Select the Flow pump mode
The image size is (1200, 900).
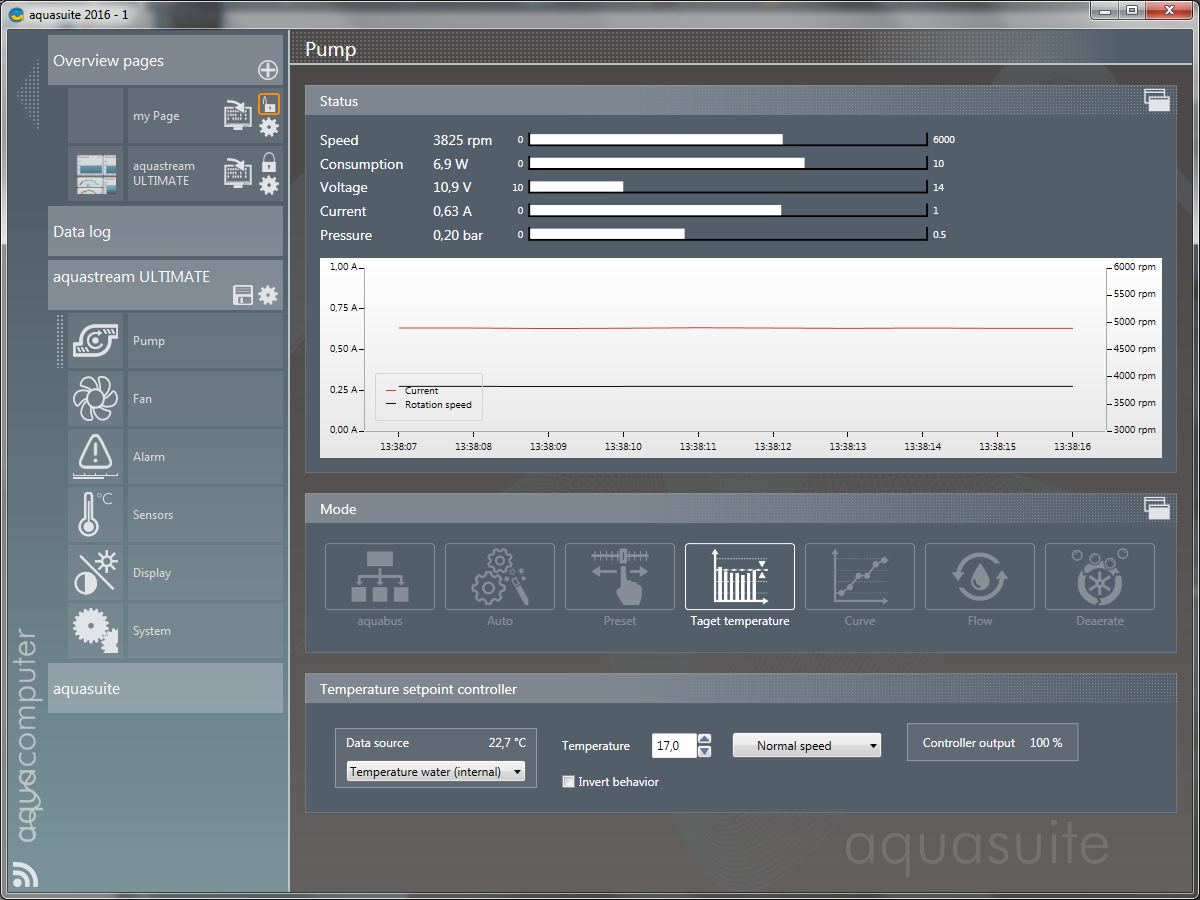(x=980, y=577)
